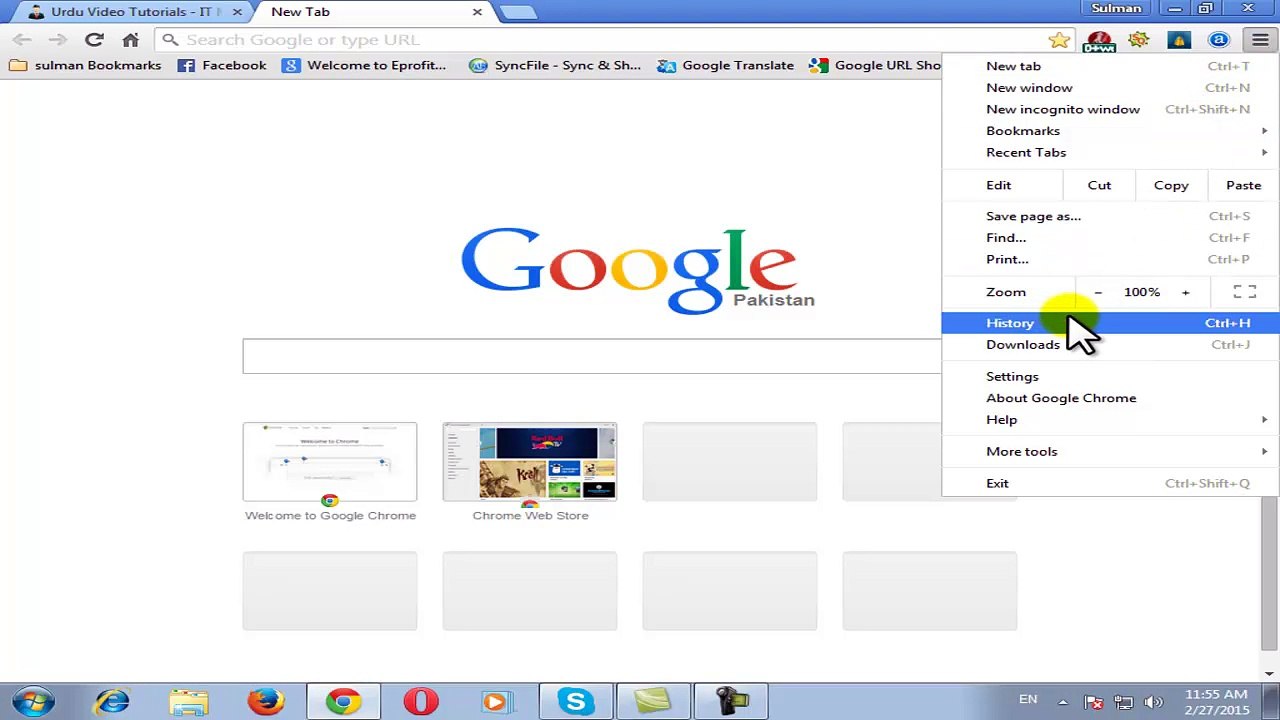The width and height of the screenshot is (1280, 720).
Task: Open Windows Media Player from the taskbar
Action: (x=496, y=702)
